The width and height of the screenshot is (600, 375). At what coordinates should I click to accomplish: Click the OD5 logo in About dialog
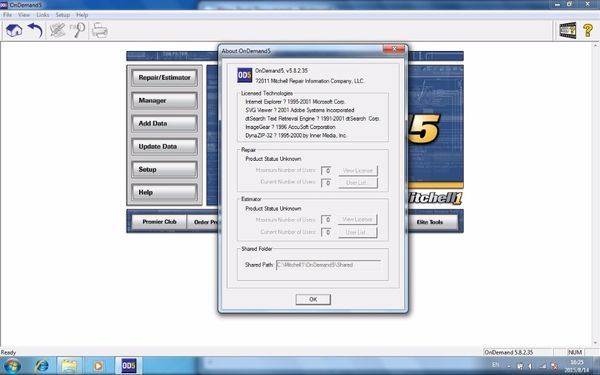(x=245, y=75)
